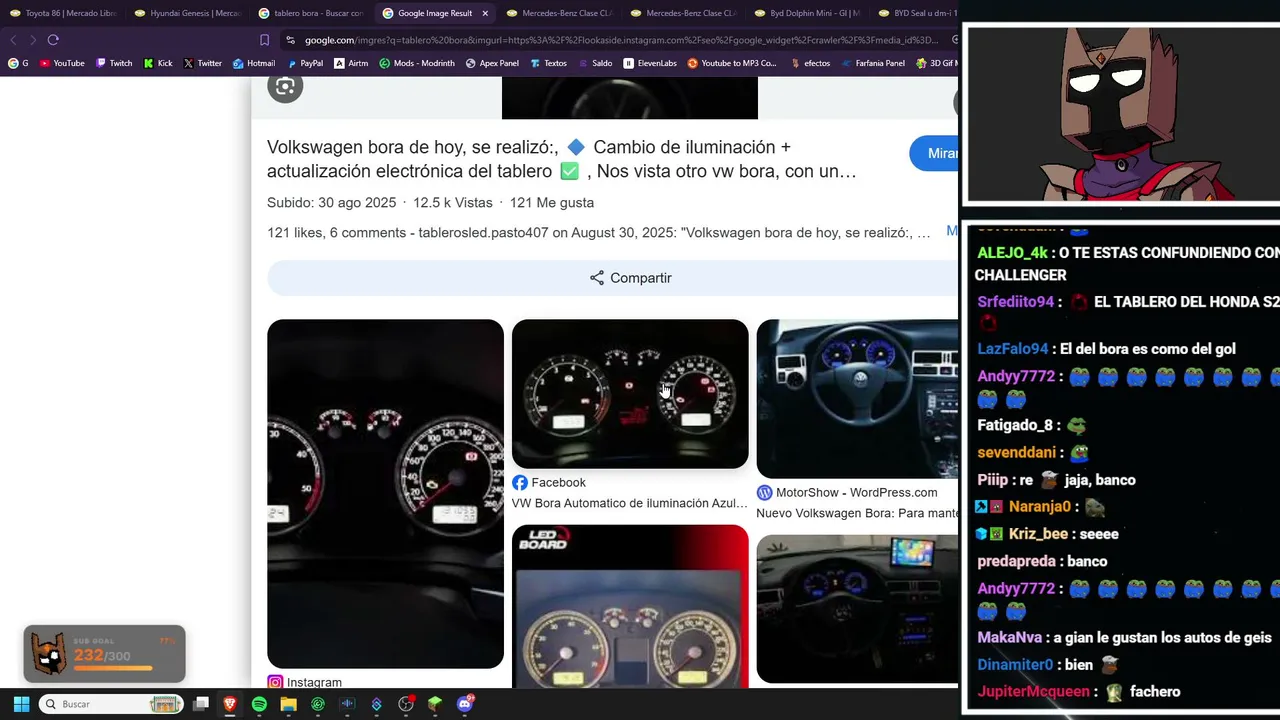Image resolution: width=1280 pixels, height=720 pixels.
Task: Open File Explorer from the taskbar
Action: coord(288,704)
